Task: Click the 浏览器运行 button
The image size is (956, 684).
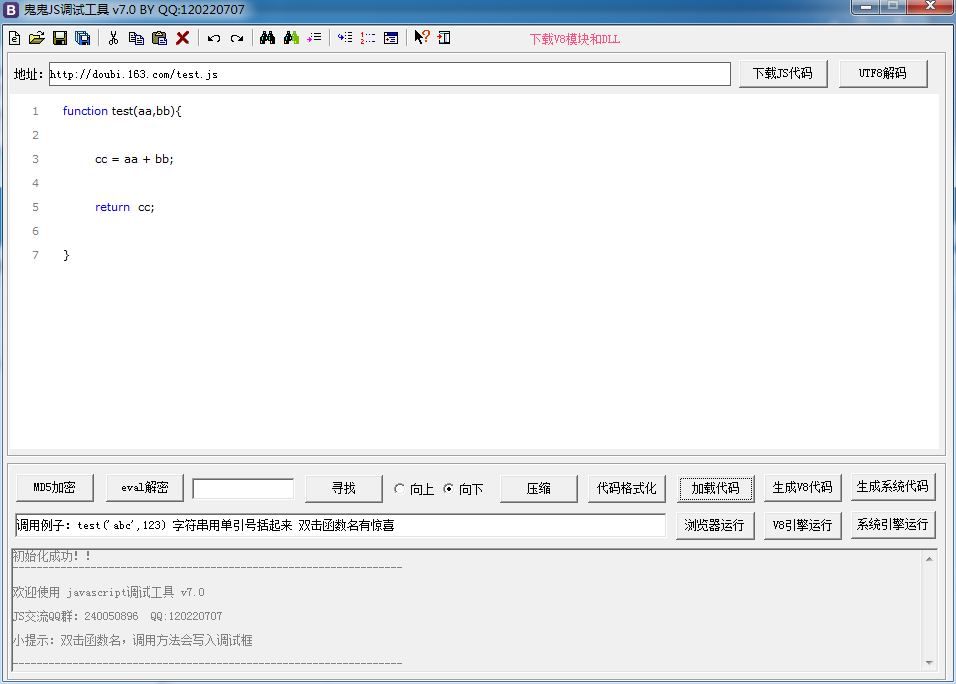Action: [715, 525]
